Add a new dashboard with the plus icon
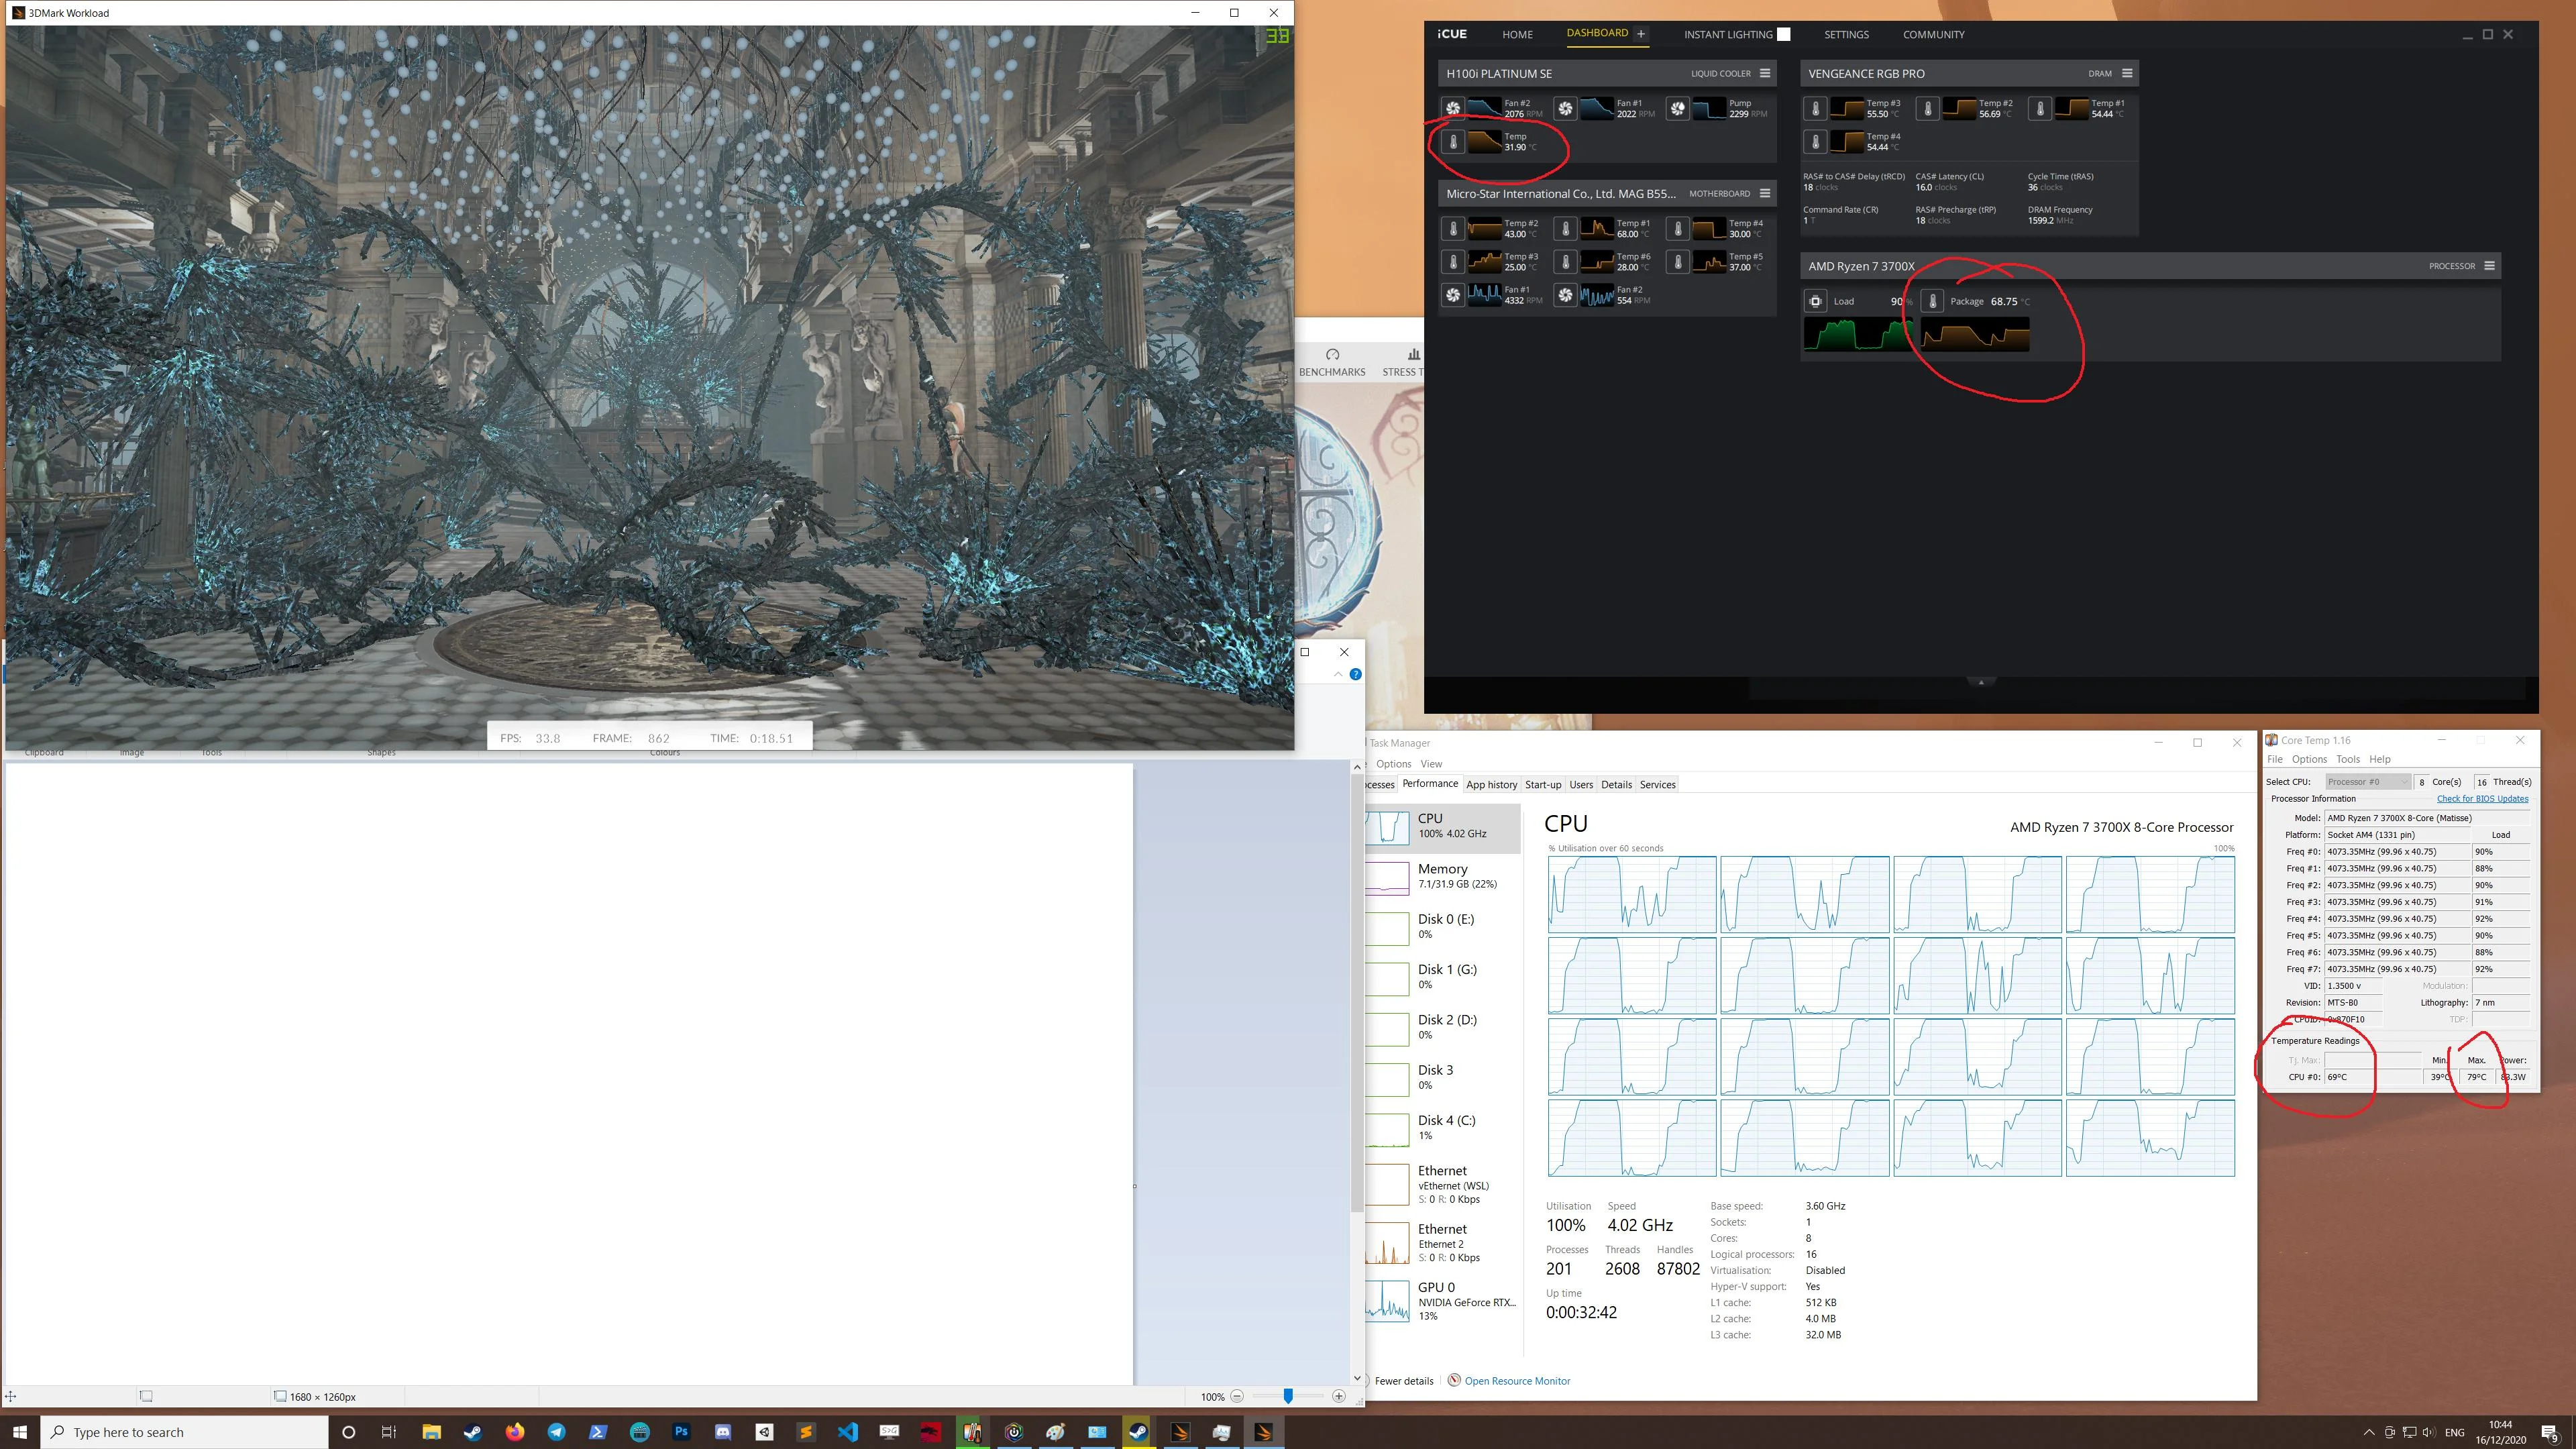 (1641, 34)
